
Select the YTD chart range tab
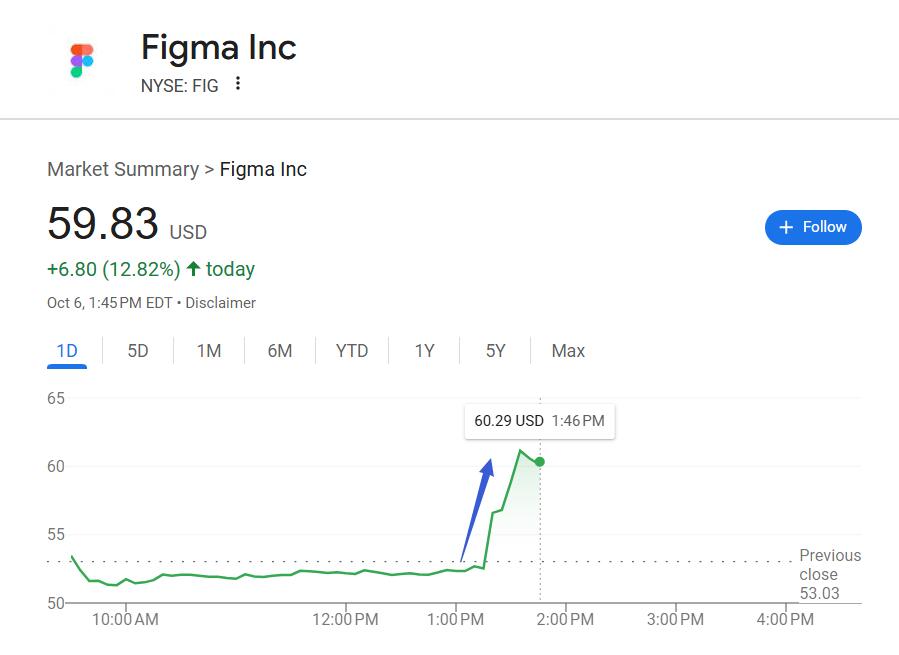point(352,351)
